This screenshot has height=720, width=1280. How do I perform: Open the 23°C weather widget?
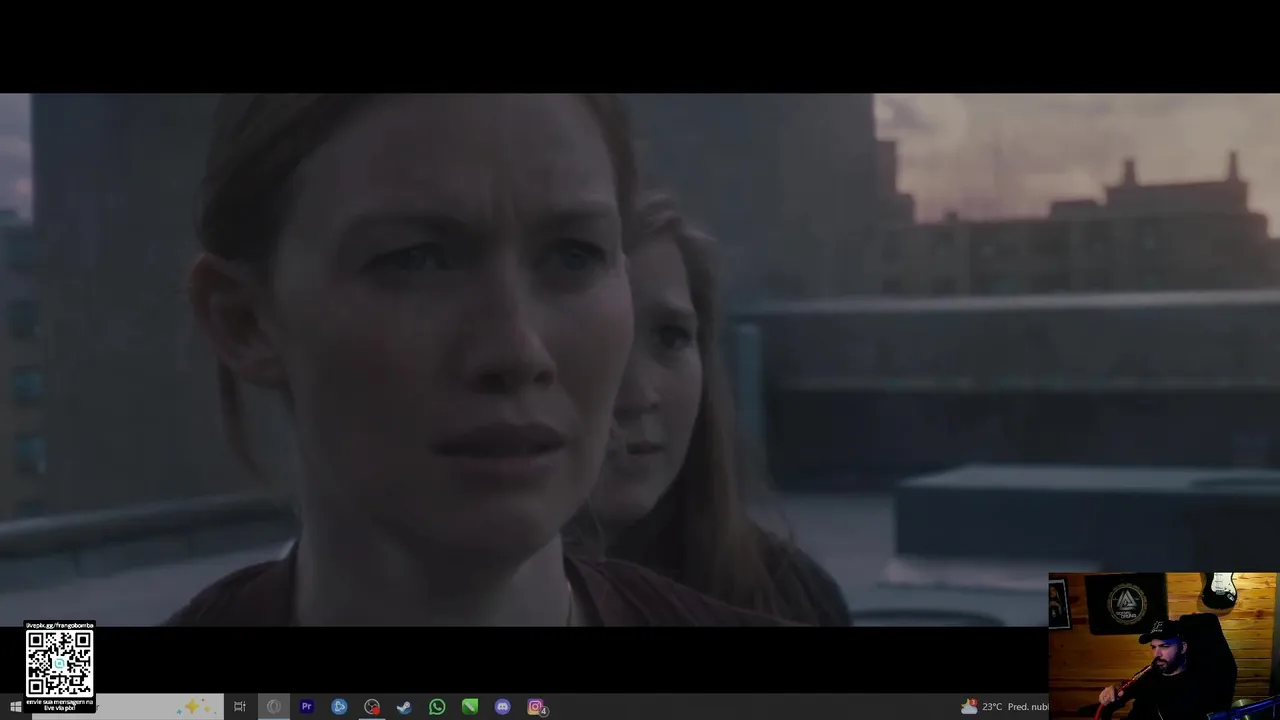pyautogui.click(x=1003, y=707)
